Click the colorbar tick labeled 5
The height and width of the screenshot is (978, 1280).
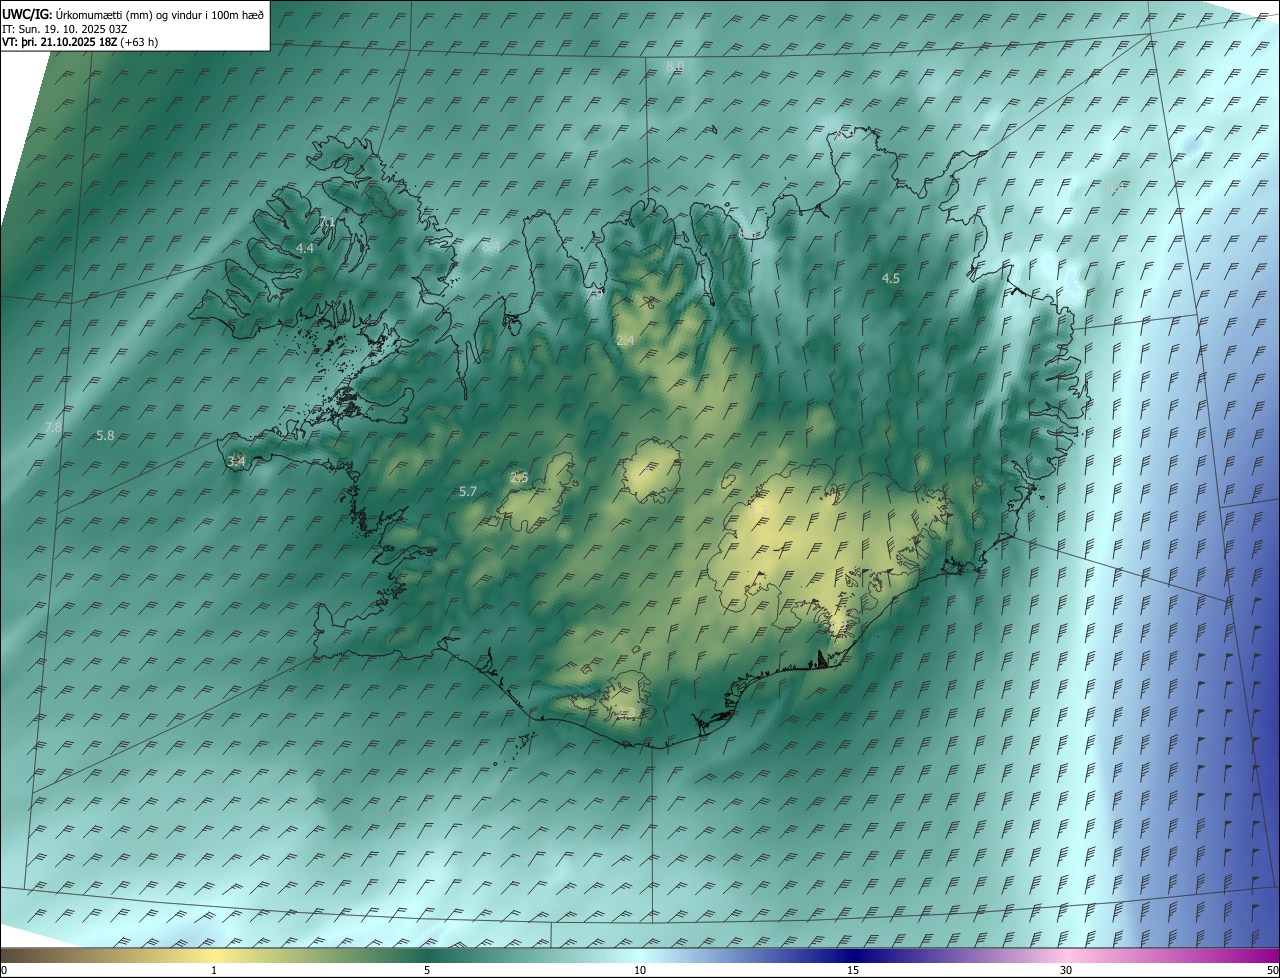click(x=427, y=970)
